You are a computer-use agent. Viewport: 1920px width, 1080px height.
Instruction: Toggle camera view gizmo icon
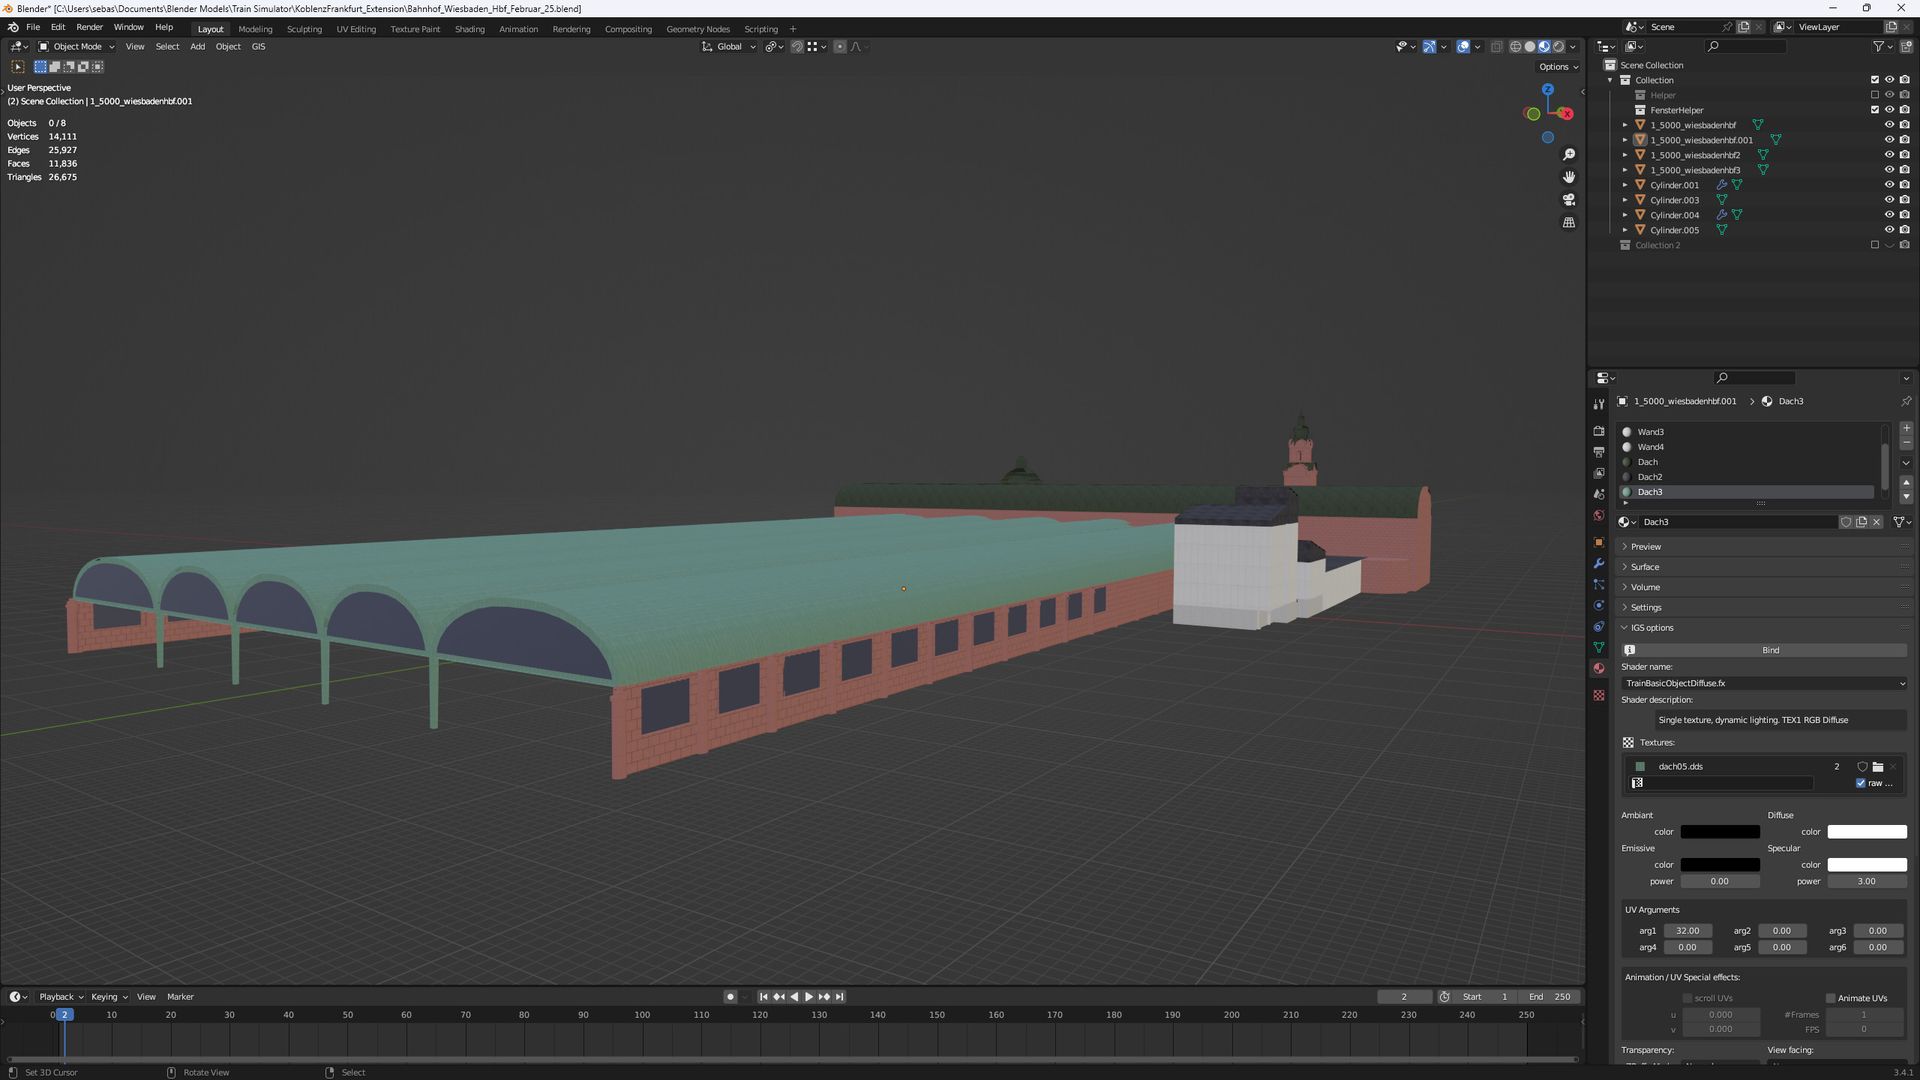click(1569, 200)
